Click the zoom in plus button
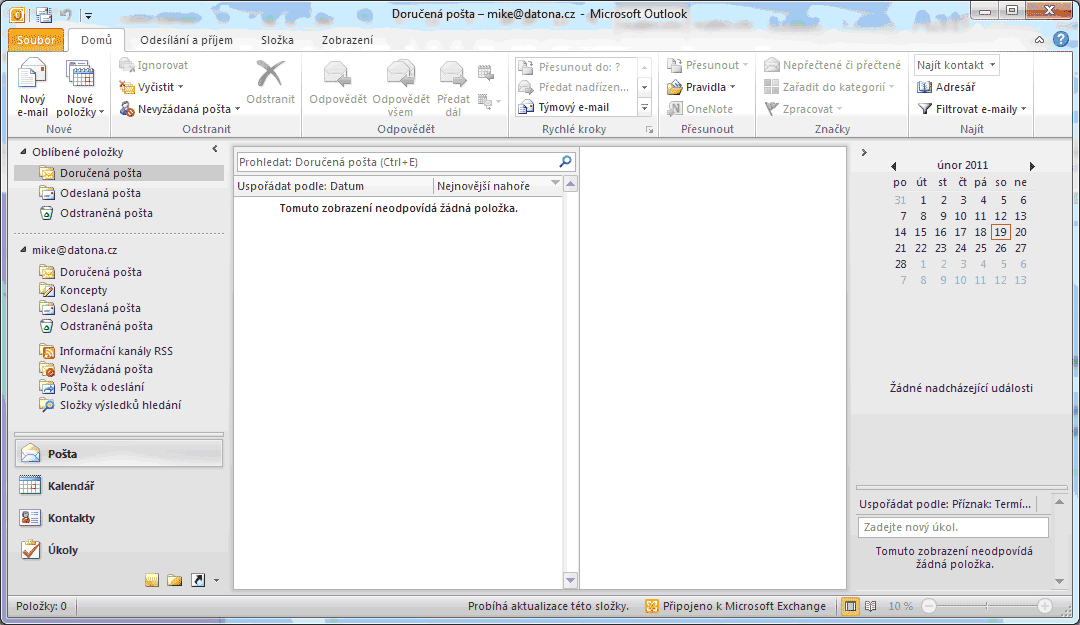The image size is (1080, 625). 1045,606
